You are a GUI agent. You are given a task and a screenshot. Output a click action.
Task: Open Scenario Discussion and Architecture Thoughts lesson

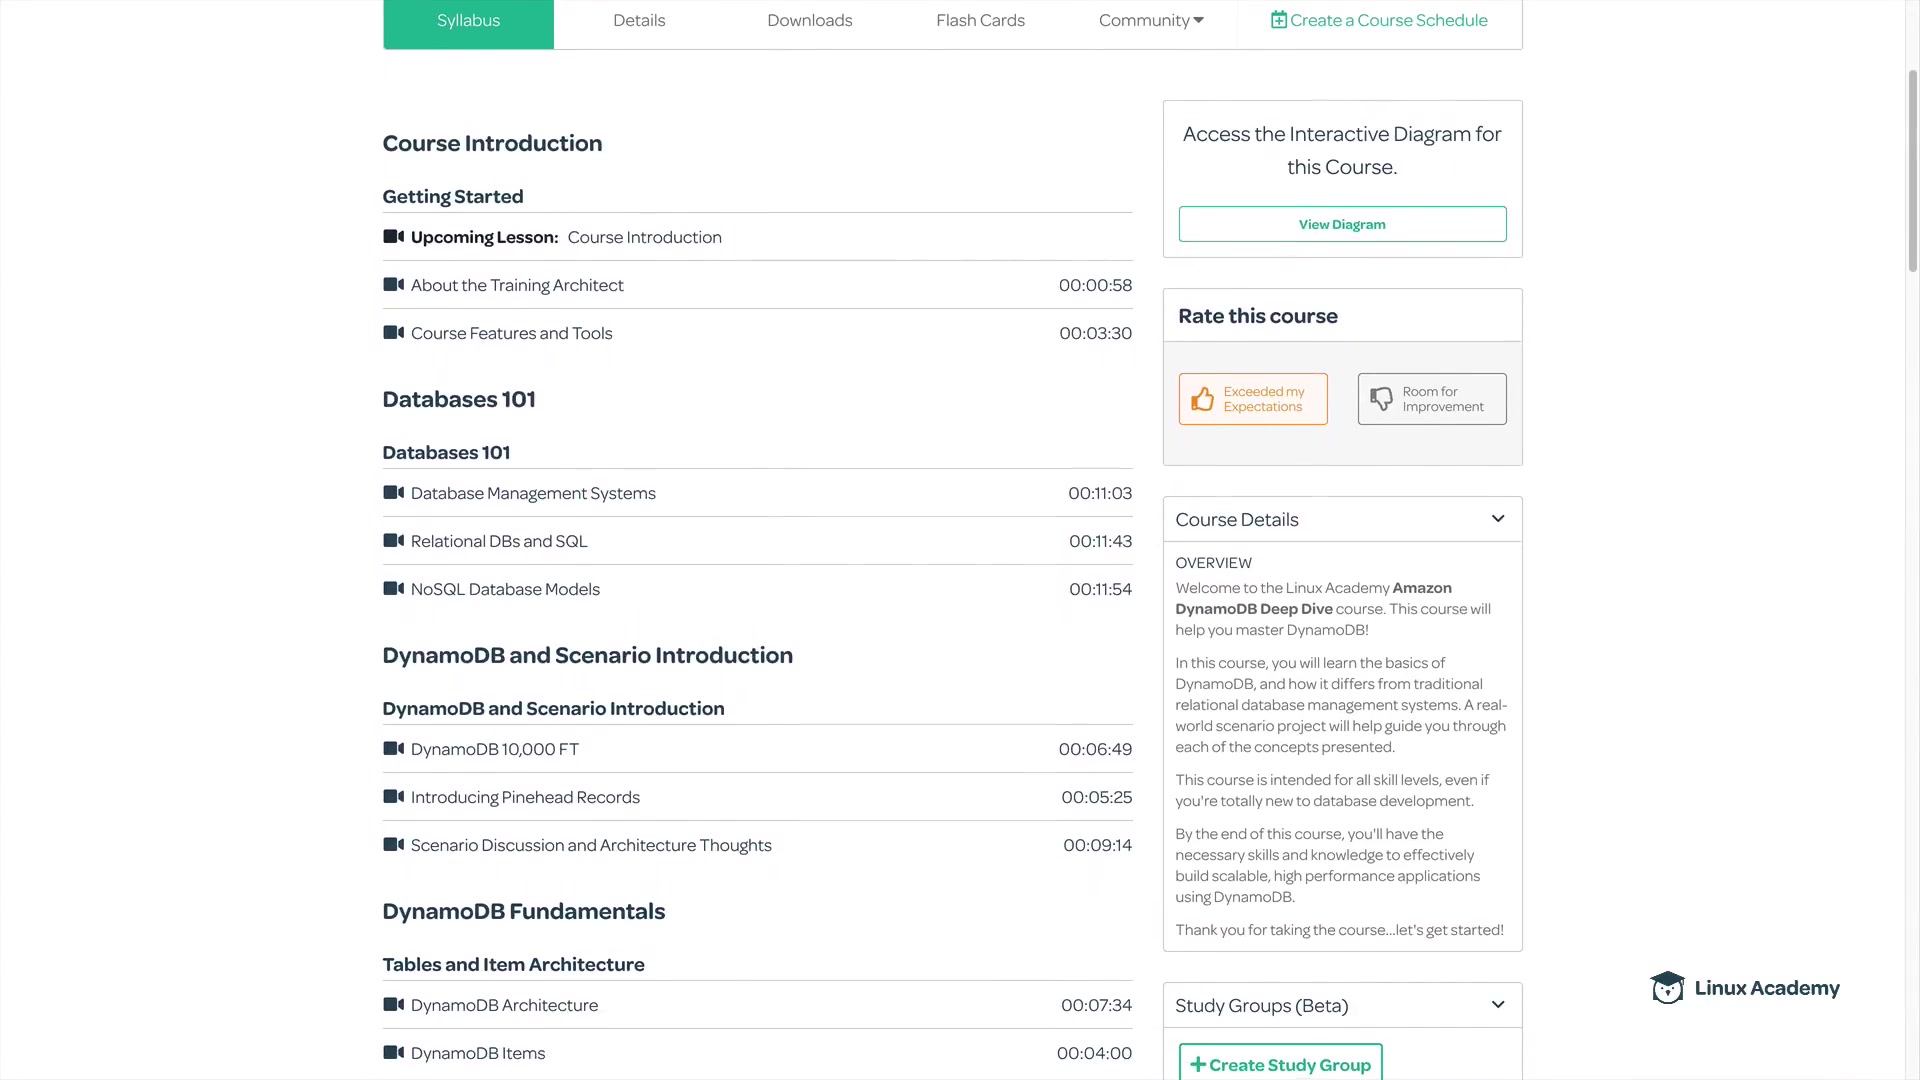[x=591, y=845]
